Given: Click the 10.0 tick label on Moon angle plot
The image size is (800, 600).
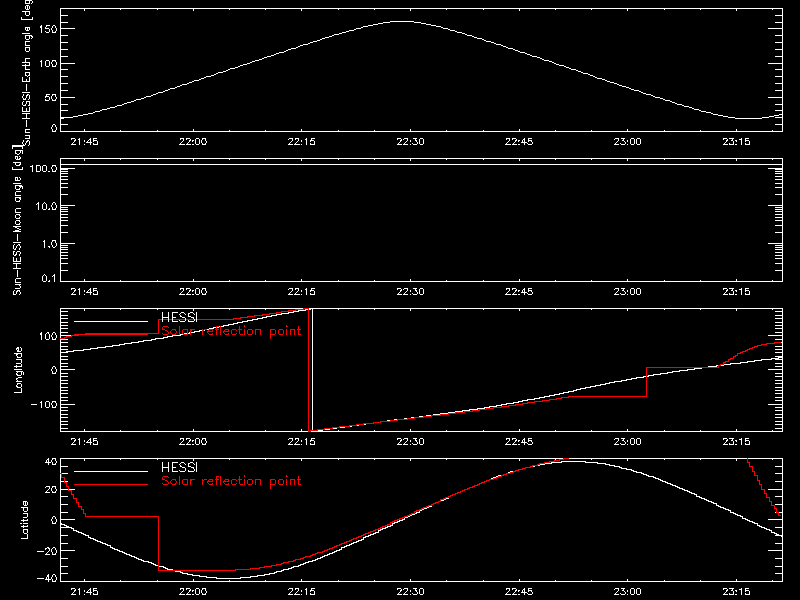Looking at the screenshot, I should pos(46,207).
